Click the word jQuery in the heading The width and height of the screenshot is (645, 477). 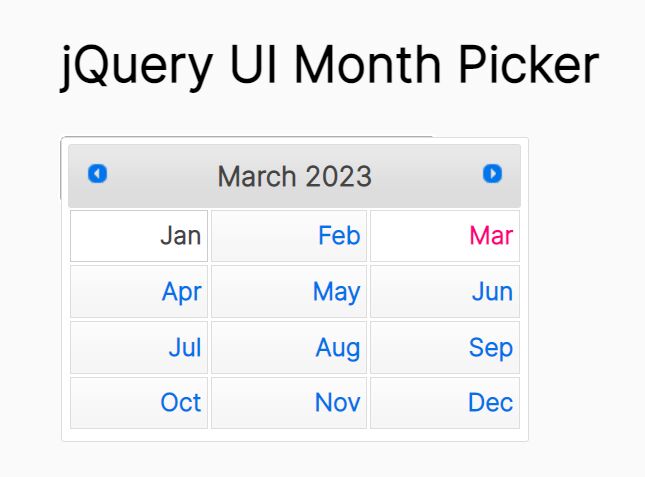click(x=135, y=67)
